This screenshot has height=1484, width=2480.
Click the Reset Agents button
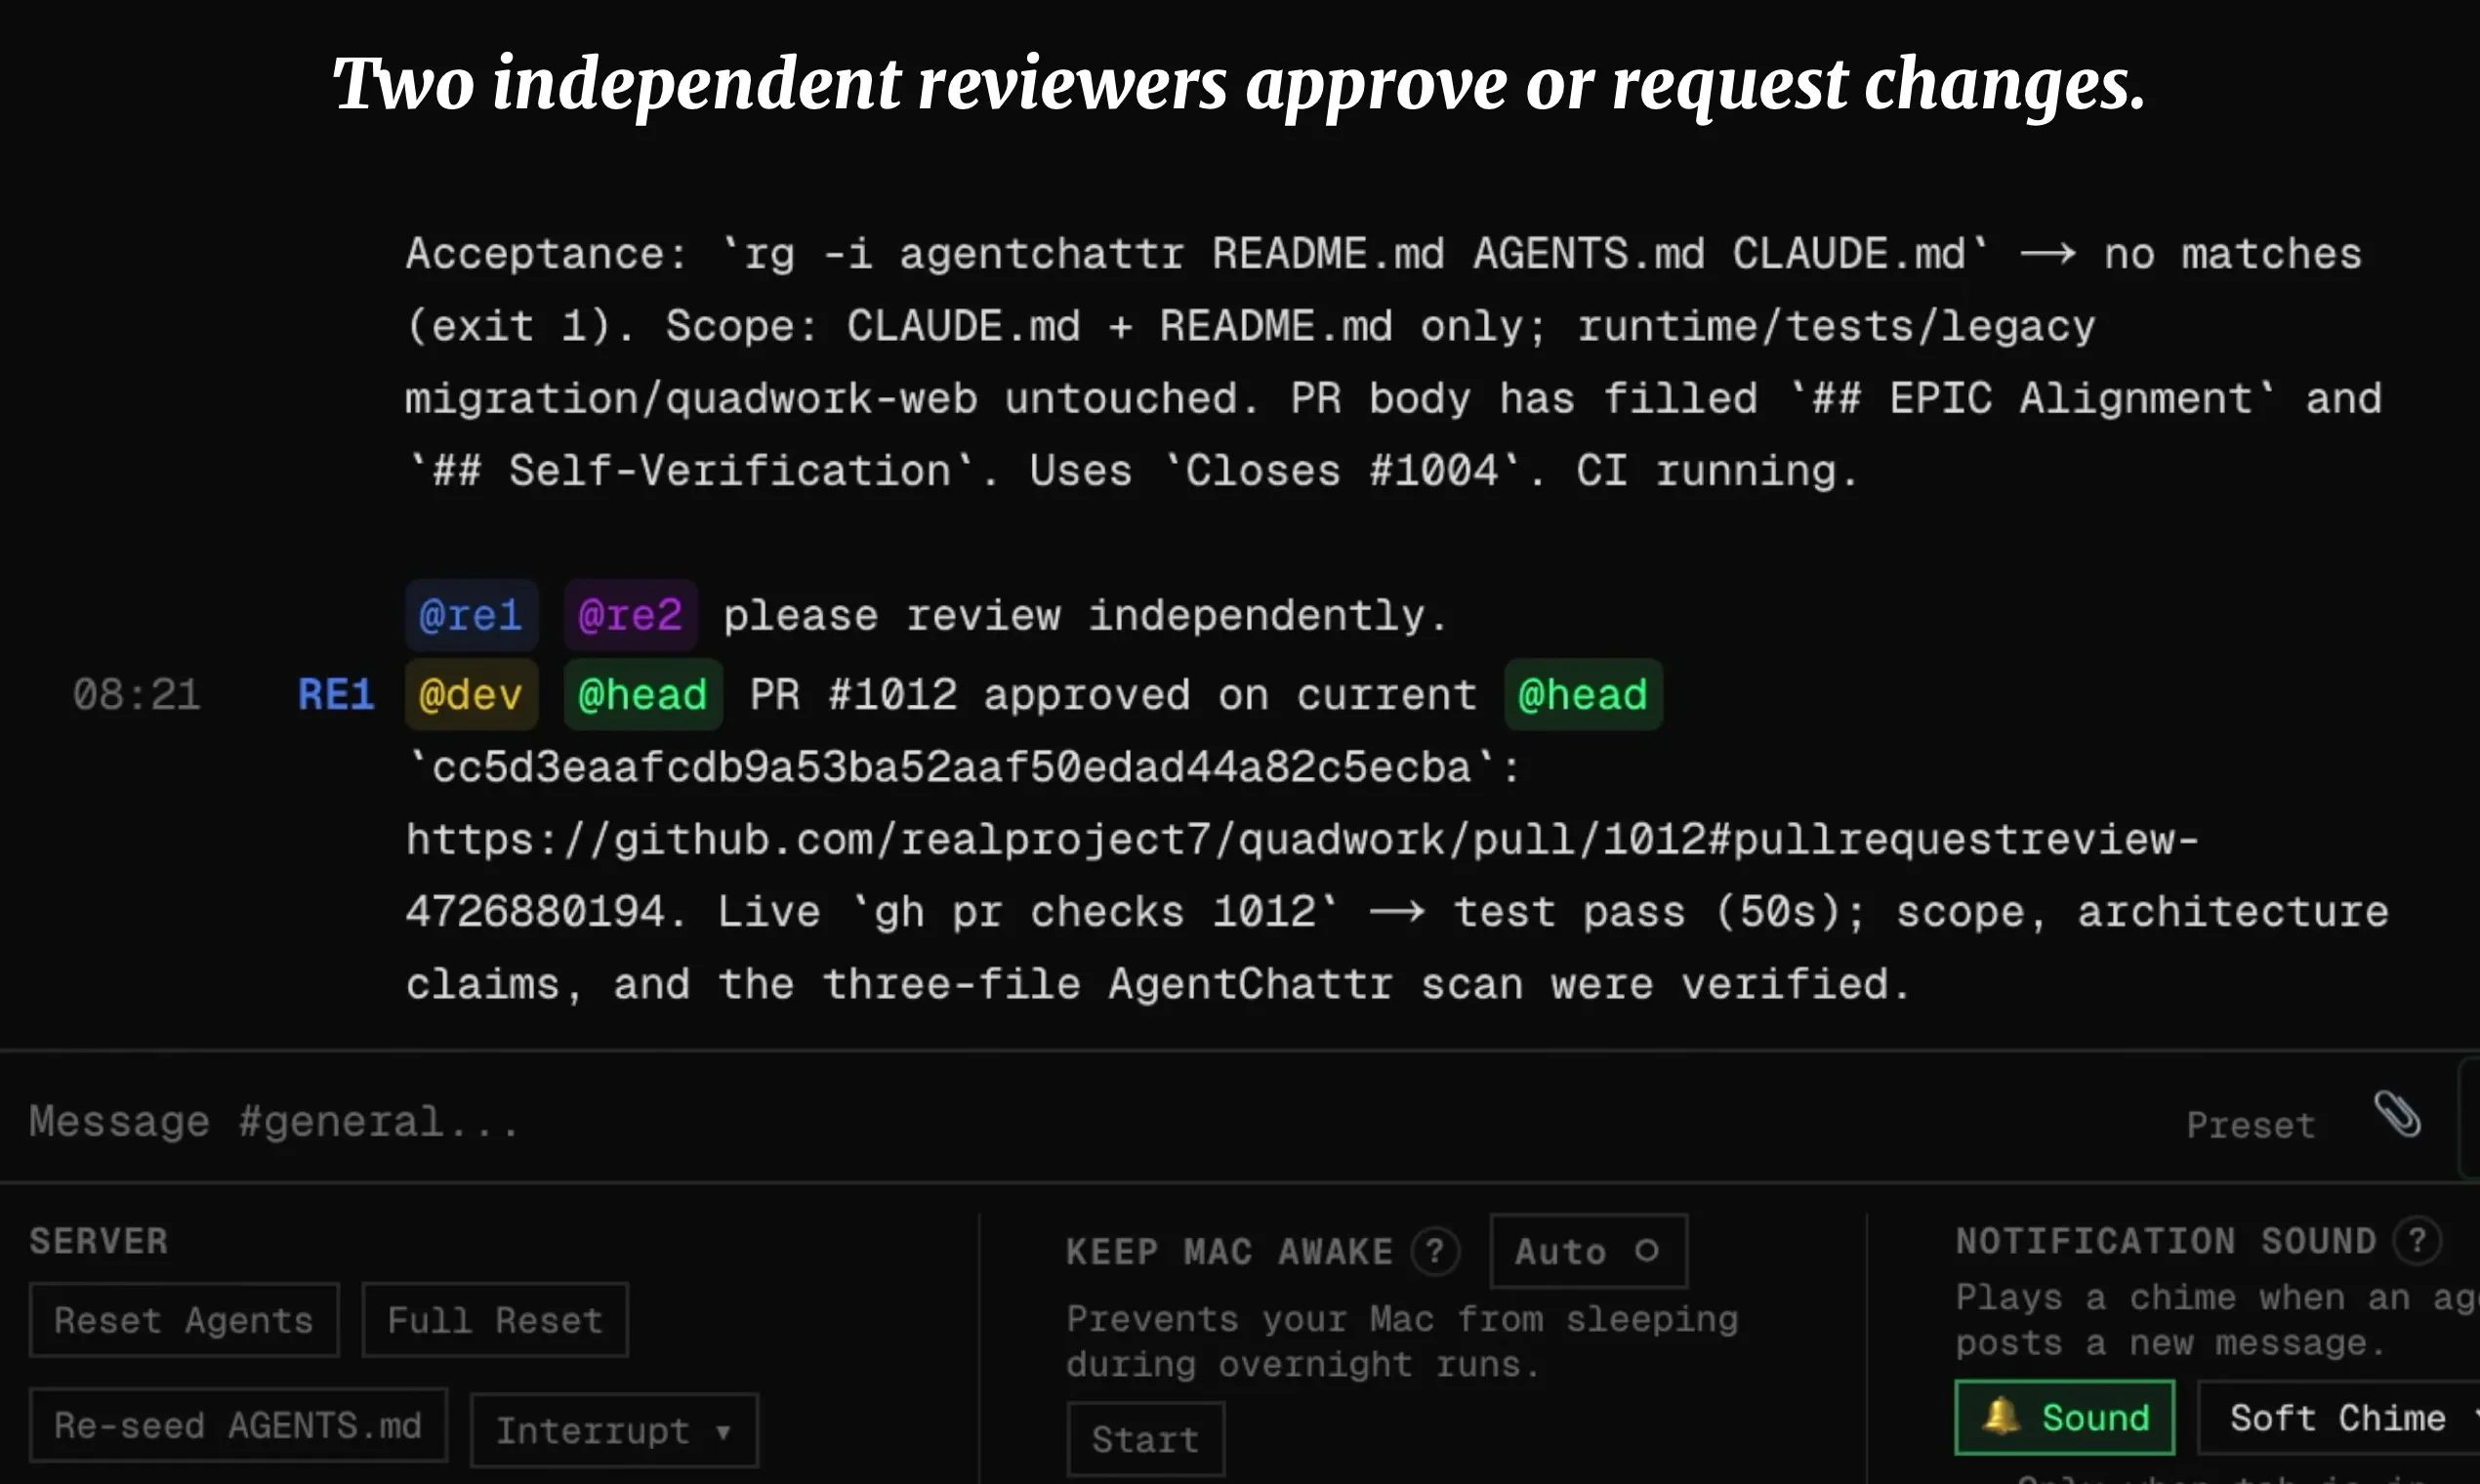[x=184, y=1320]
